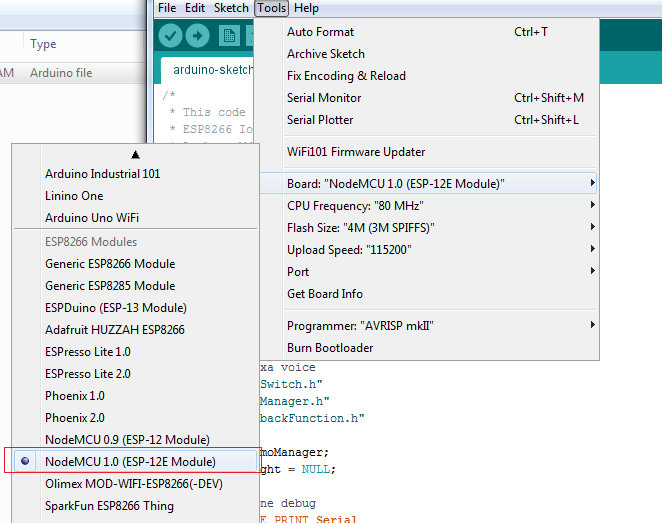Expand the Programmer AVRISP mkII submenu
Viewport: 662px width, 523px height.
(440, 325)
